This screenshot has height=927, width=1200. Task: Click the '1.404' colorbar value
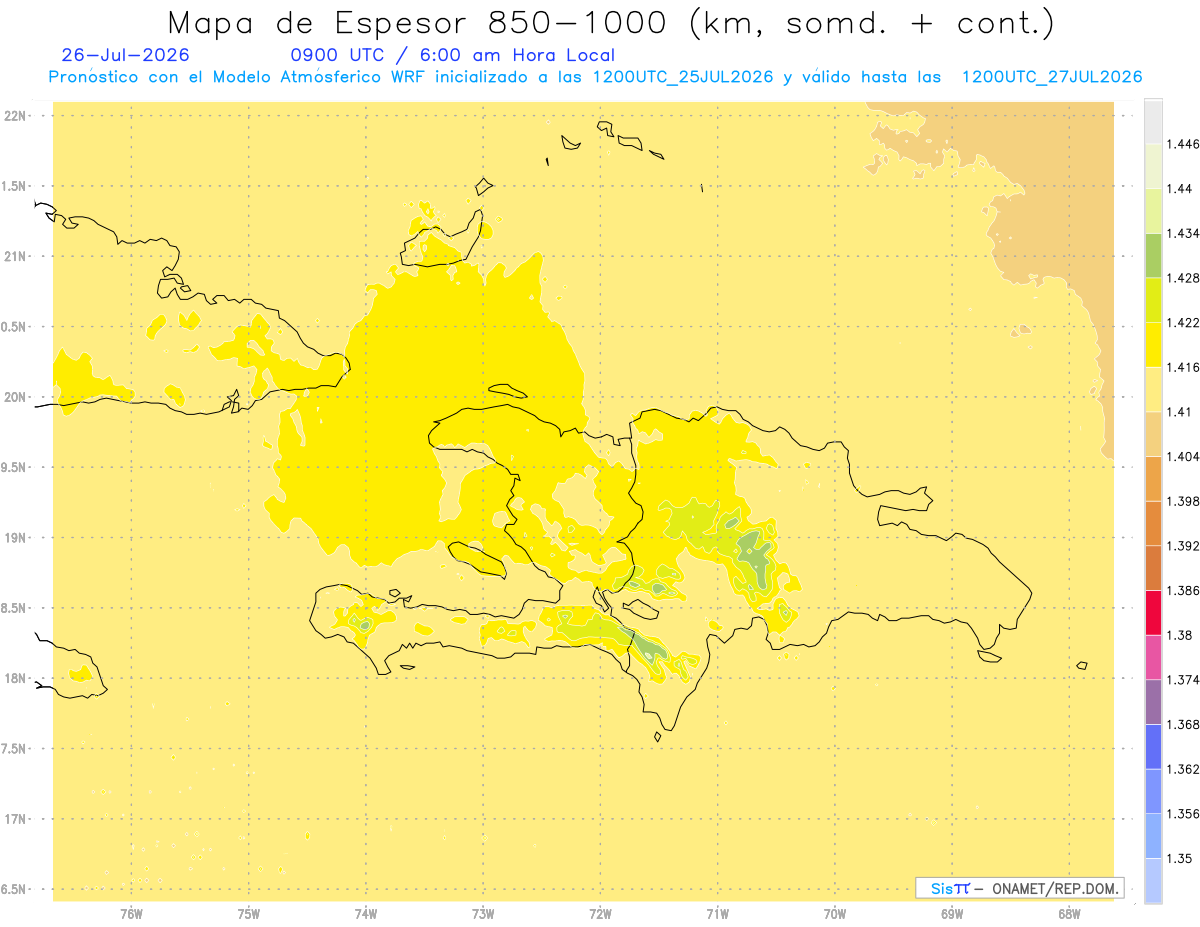click(1183, 456)
